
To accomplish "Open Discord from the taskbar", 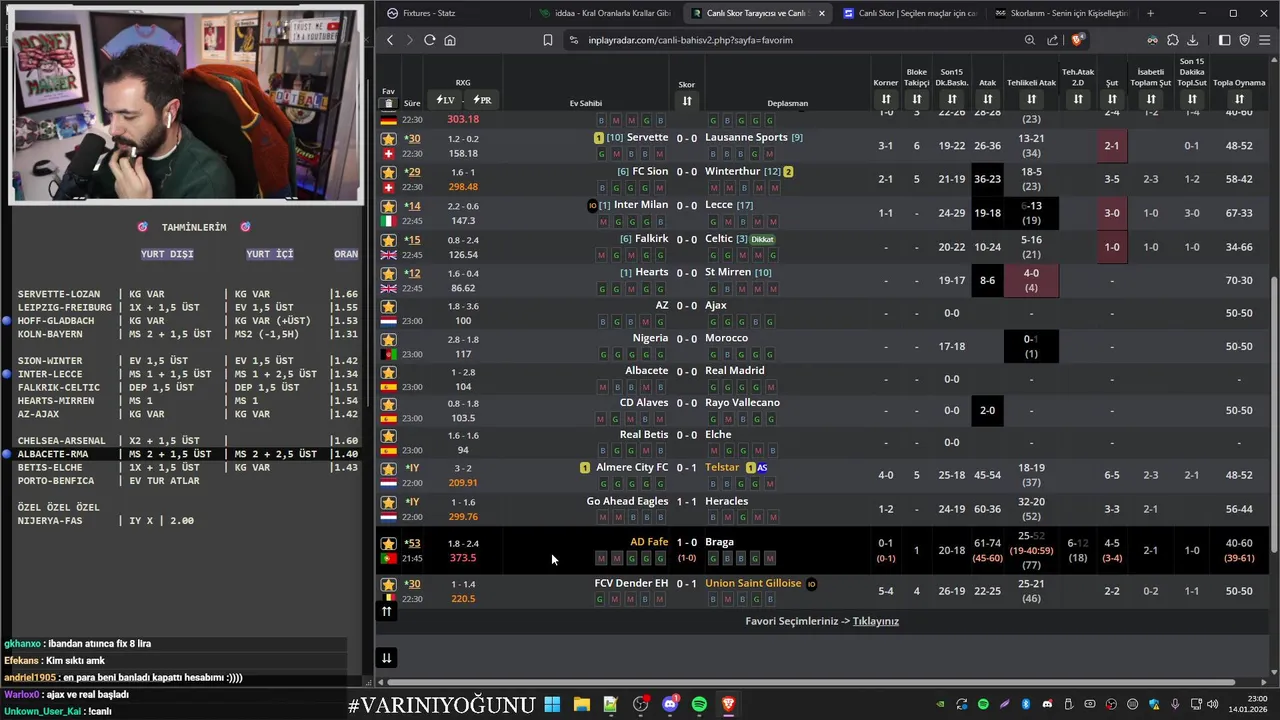I will pyautogui.click(x=670, y=705).
